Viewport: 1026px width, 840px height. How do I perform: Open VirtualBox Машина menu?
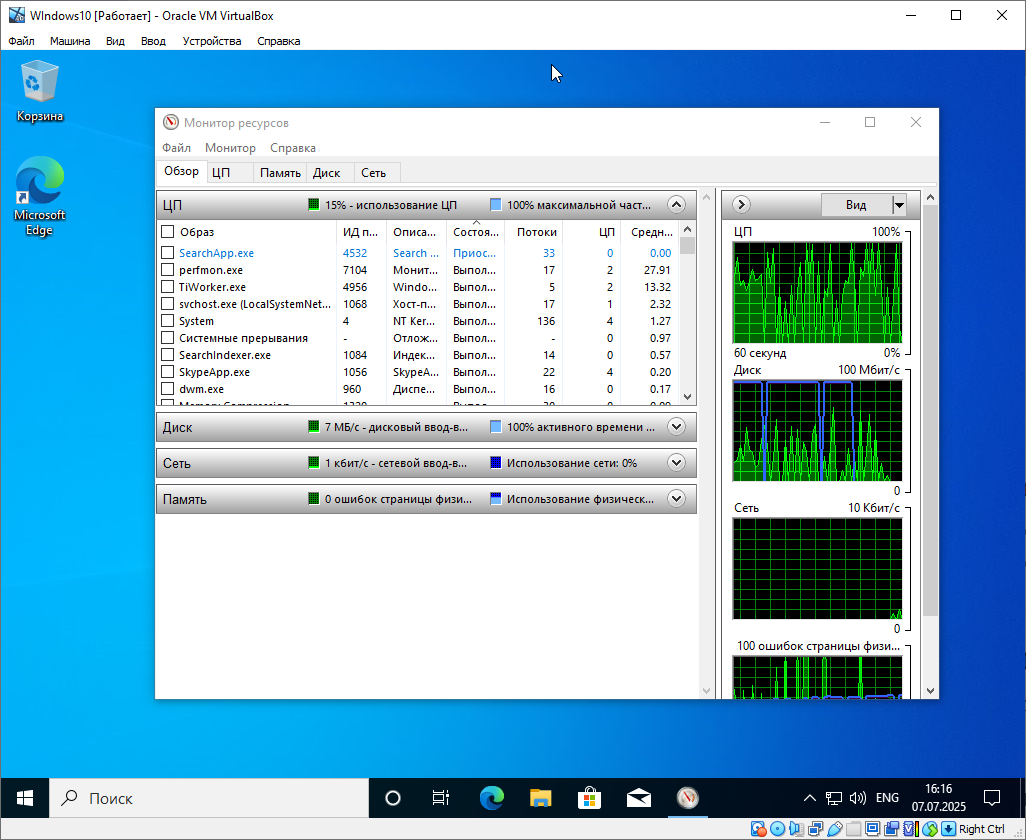(70, 41)
